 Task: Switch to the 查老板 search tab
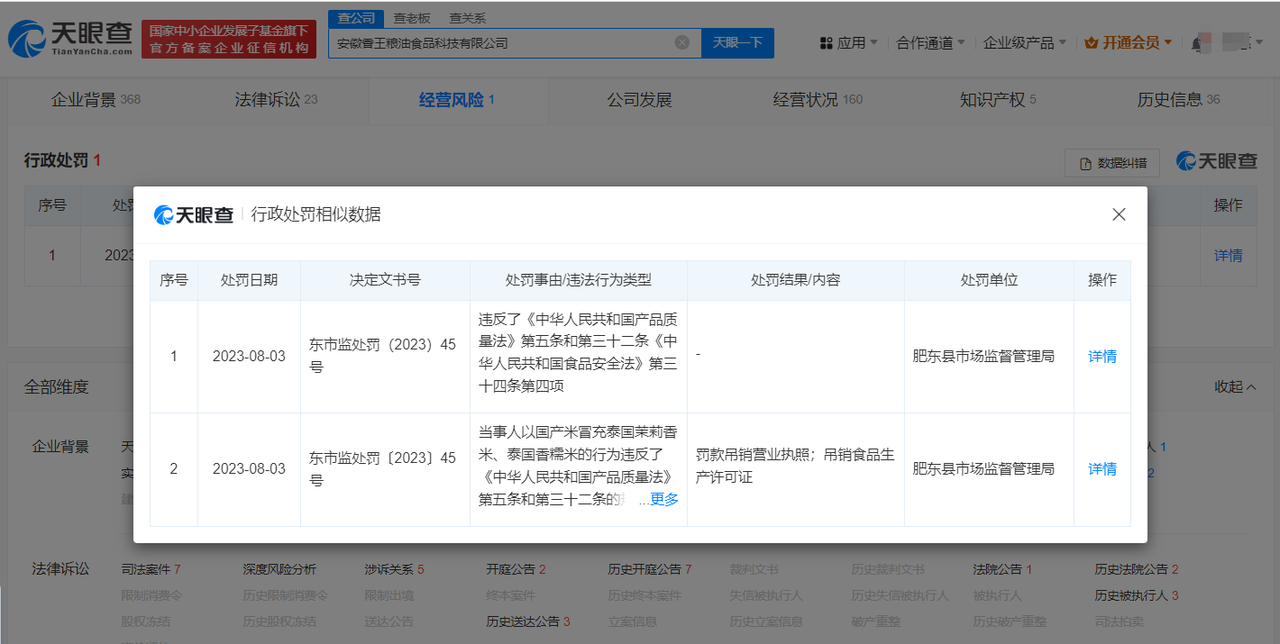[411, 18]
